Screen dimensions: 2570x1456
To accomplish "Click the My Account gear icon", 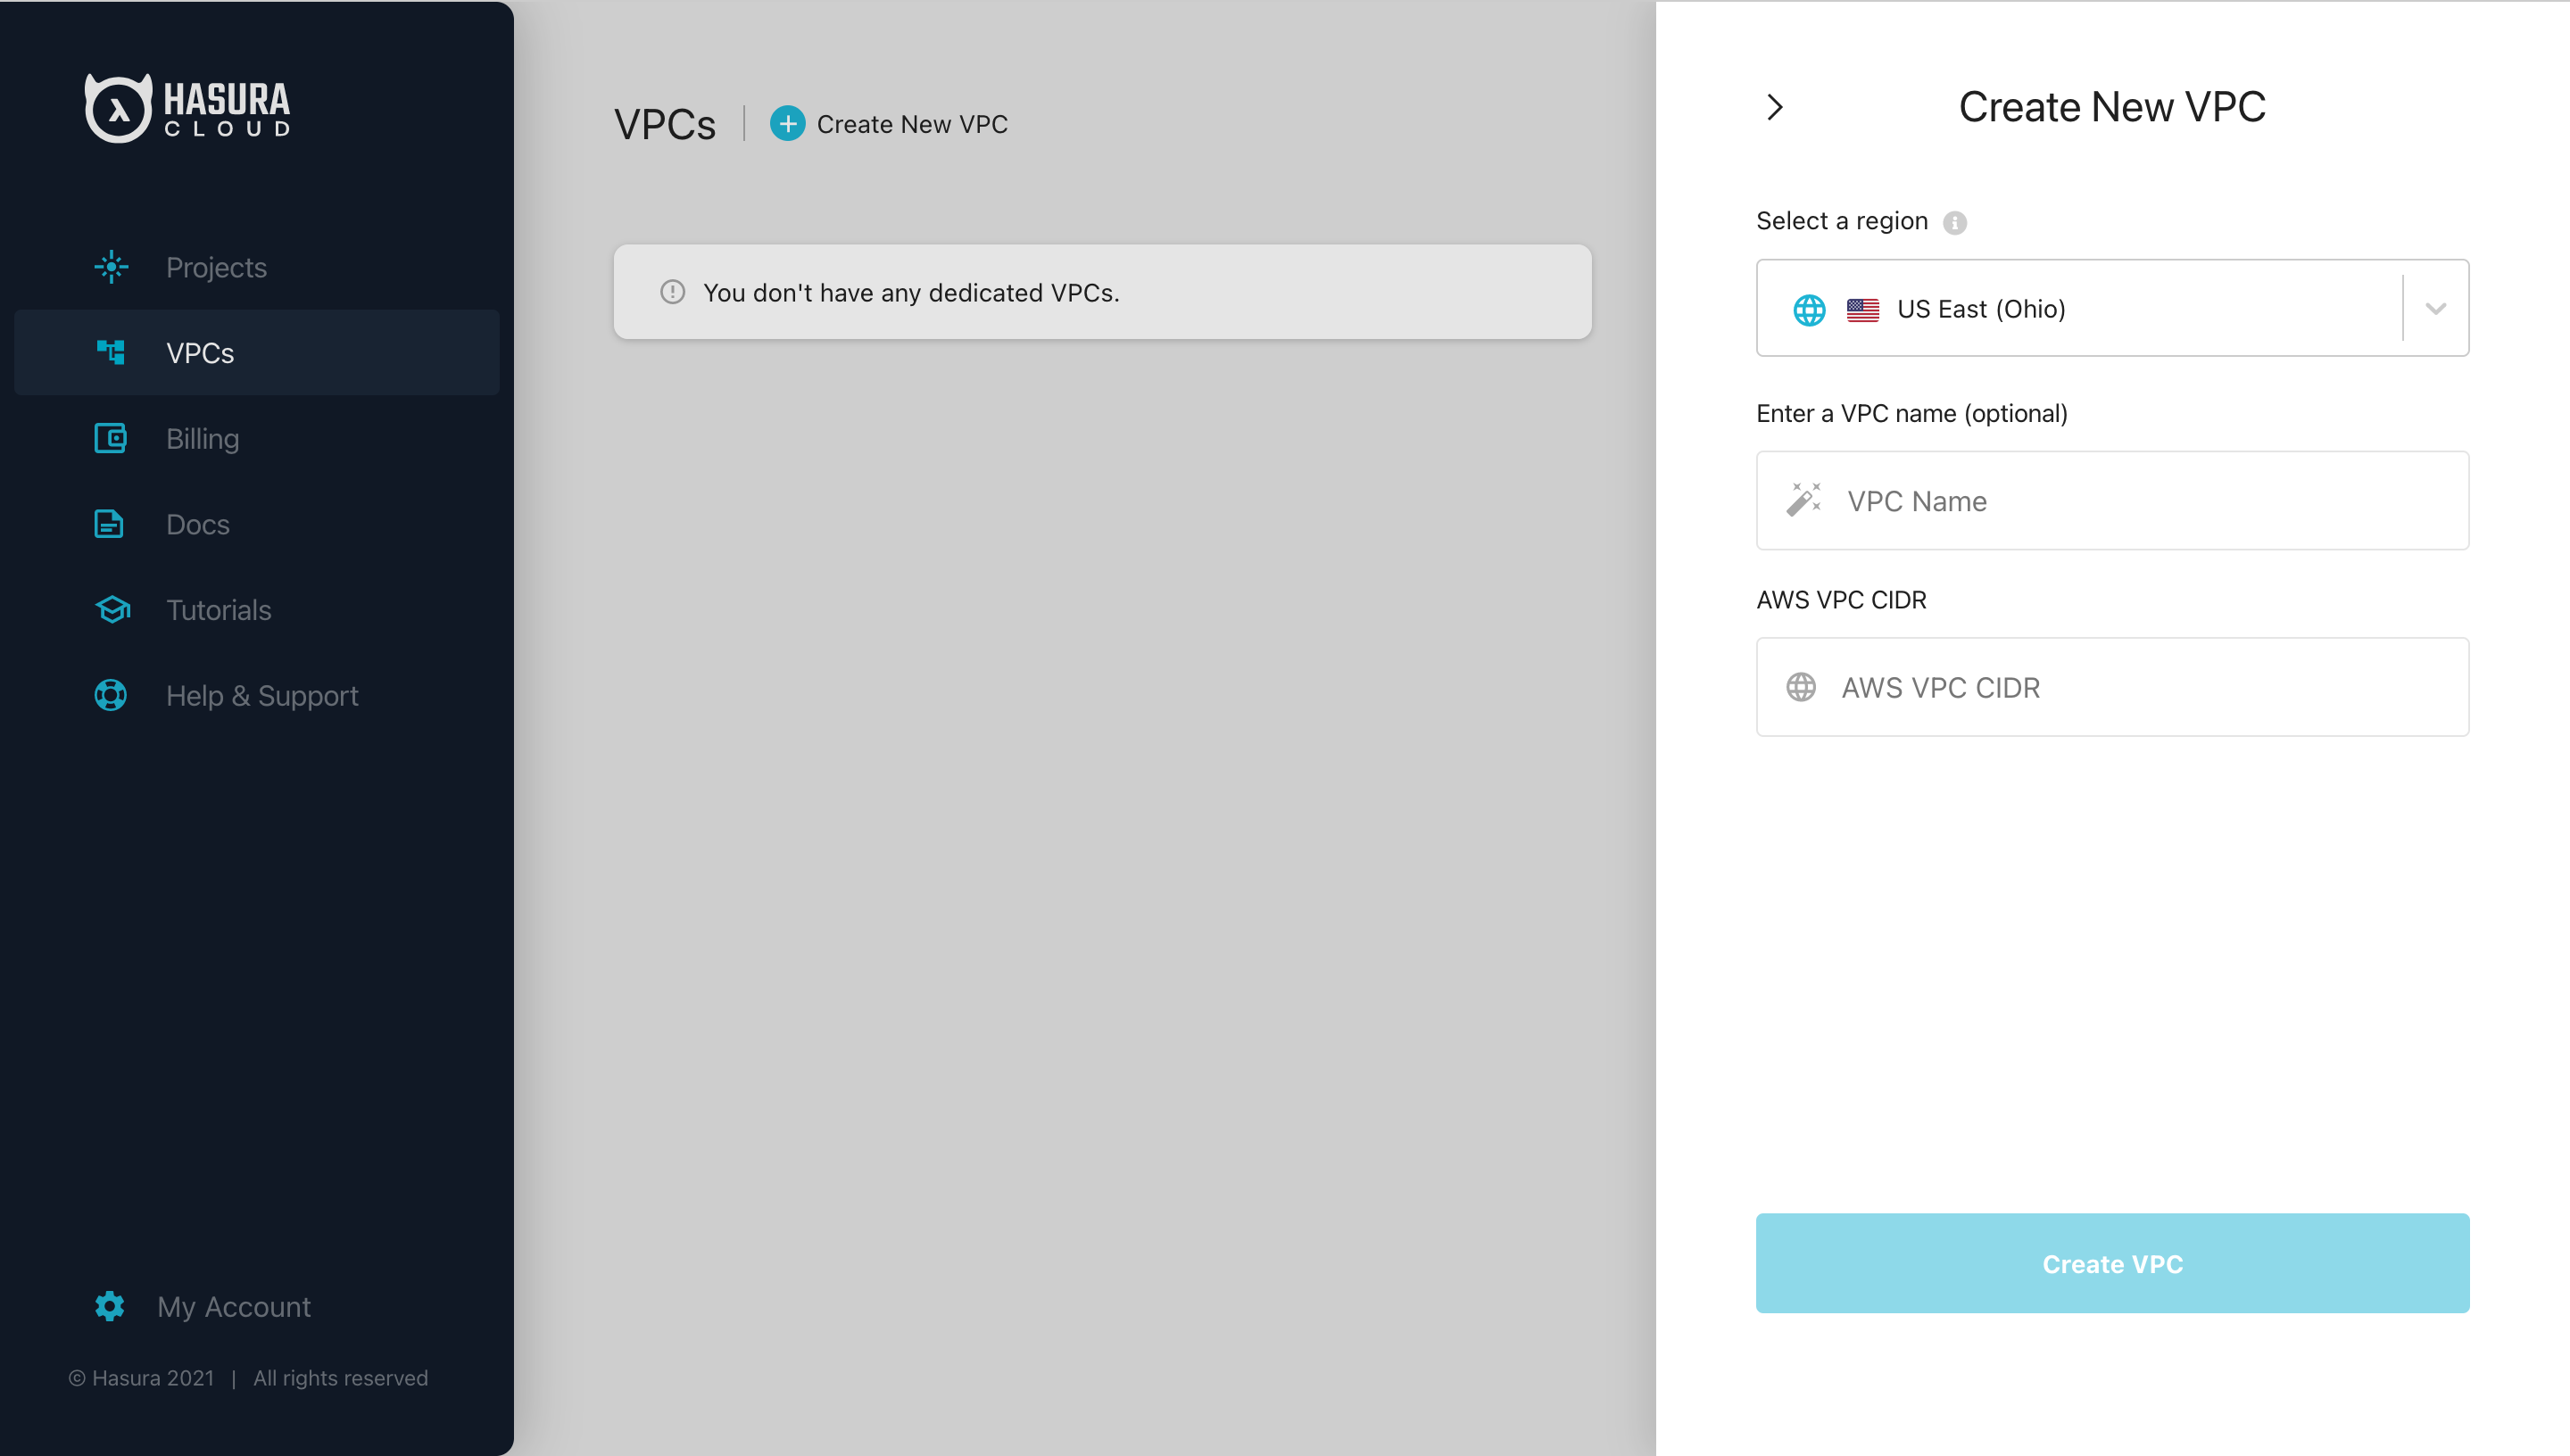I will (x=110, y=1306).
